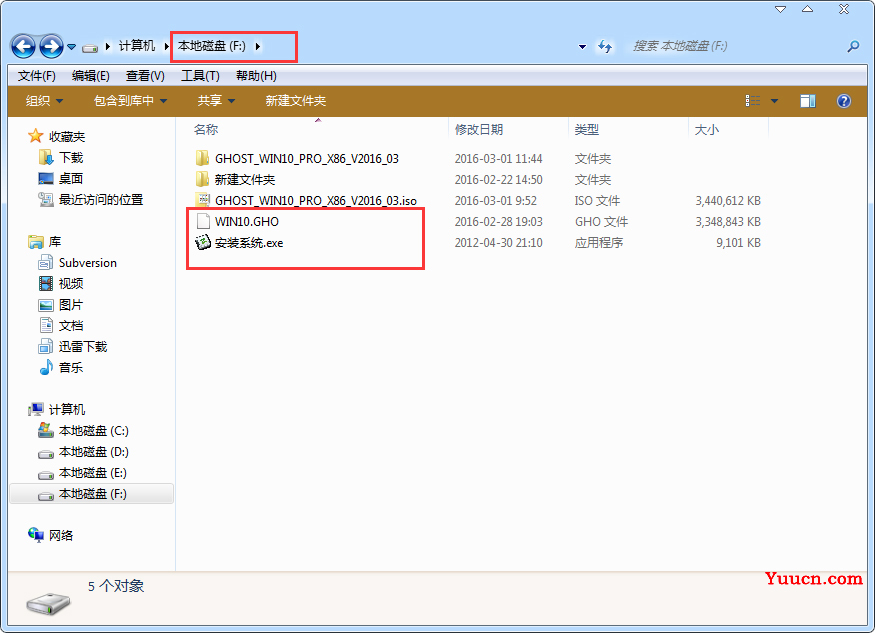Click 计算机 in the address breadcrumb

[137, 46]
